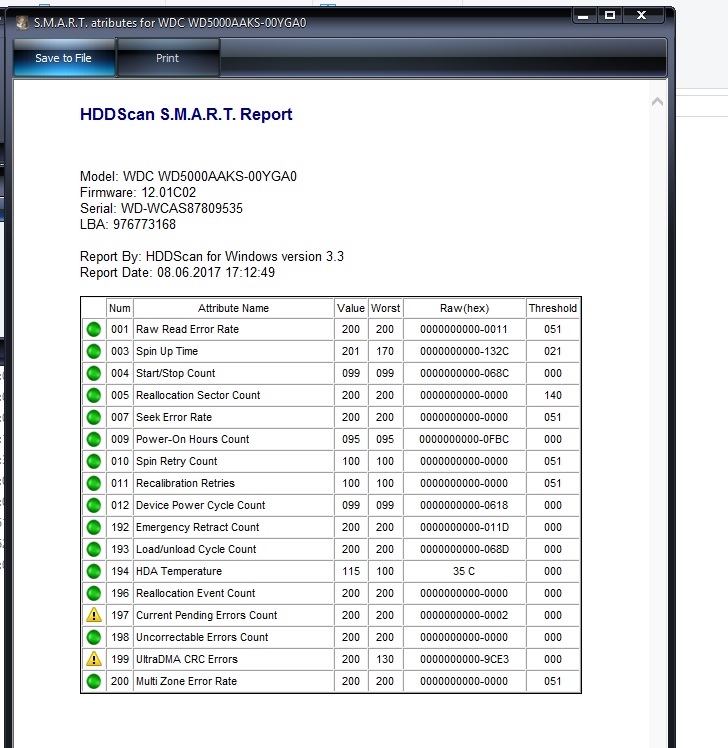728x748 pixels.
Task: Click the Reallocation Sector Count attribute name
Action: 198,395
